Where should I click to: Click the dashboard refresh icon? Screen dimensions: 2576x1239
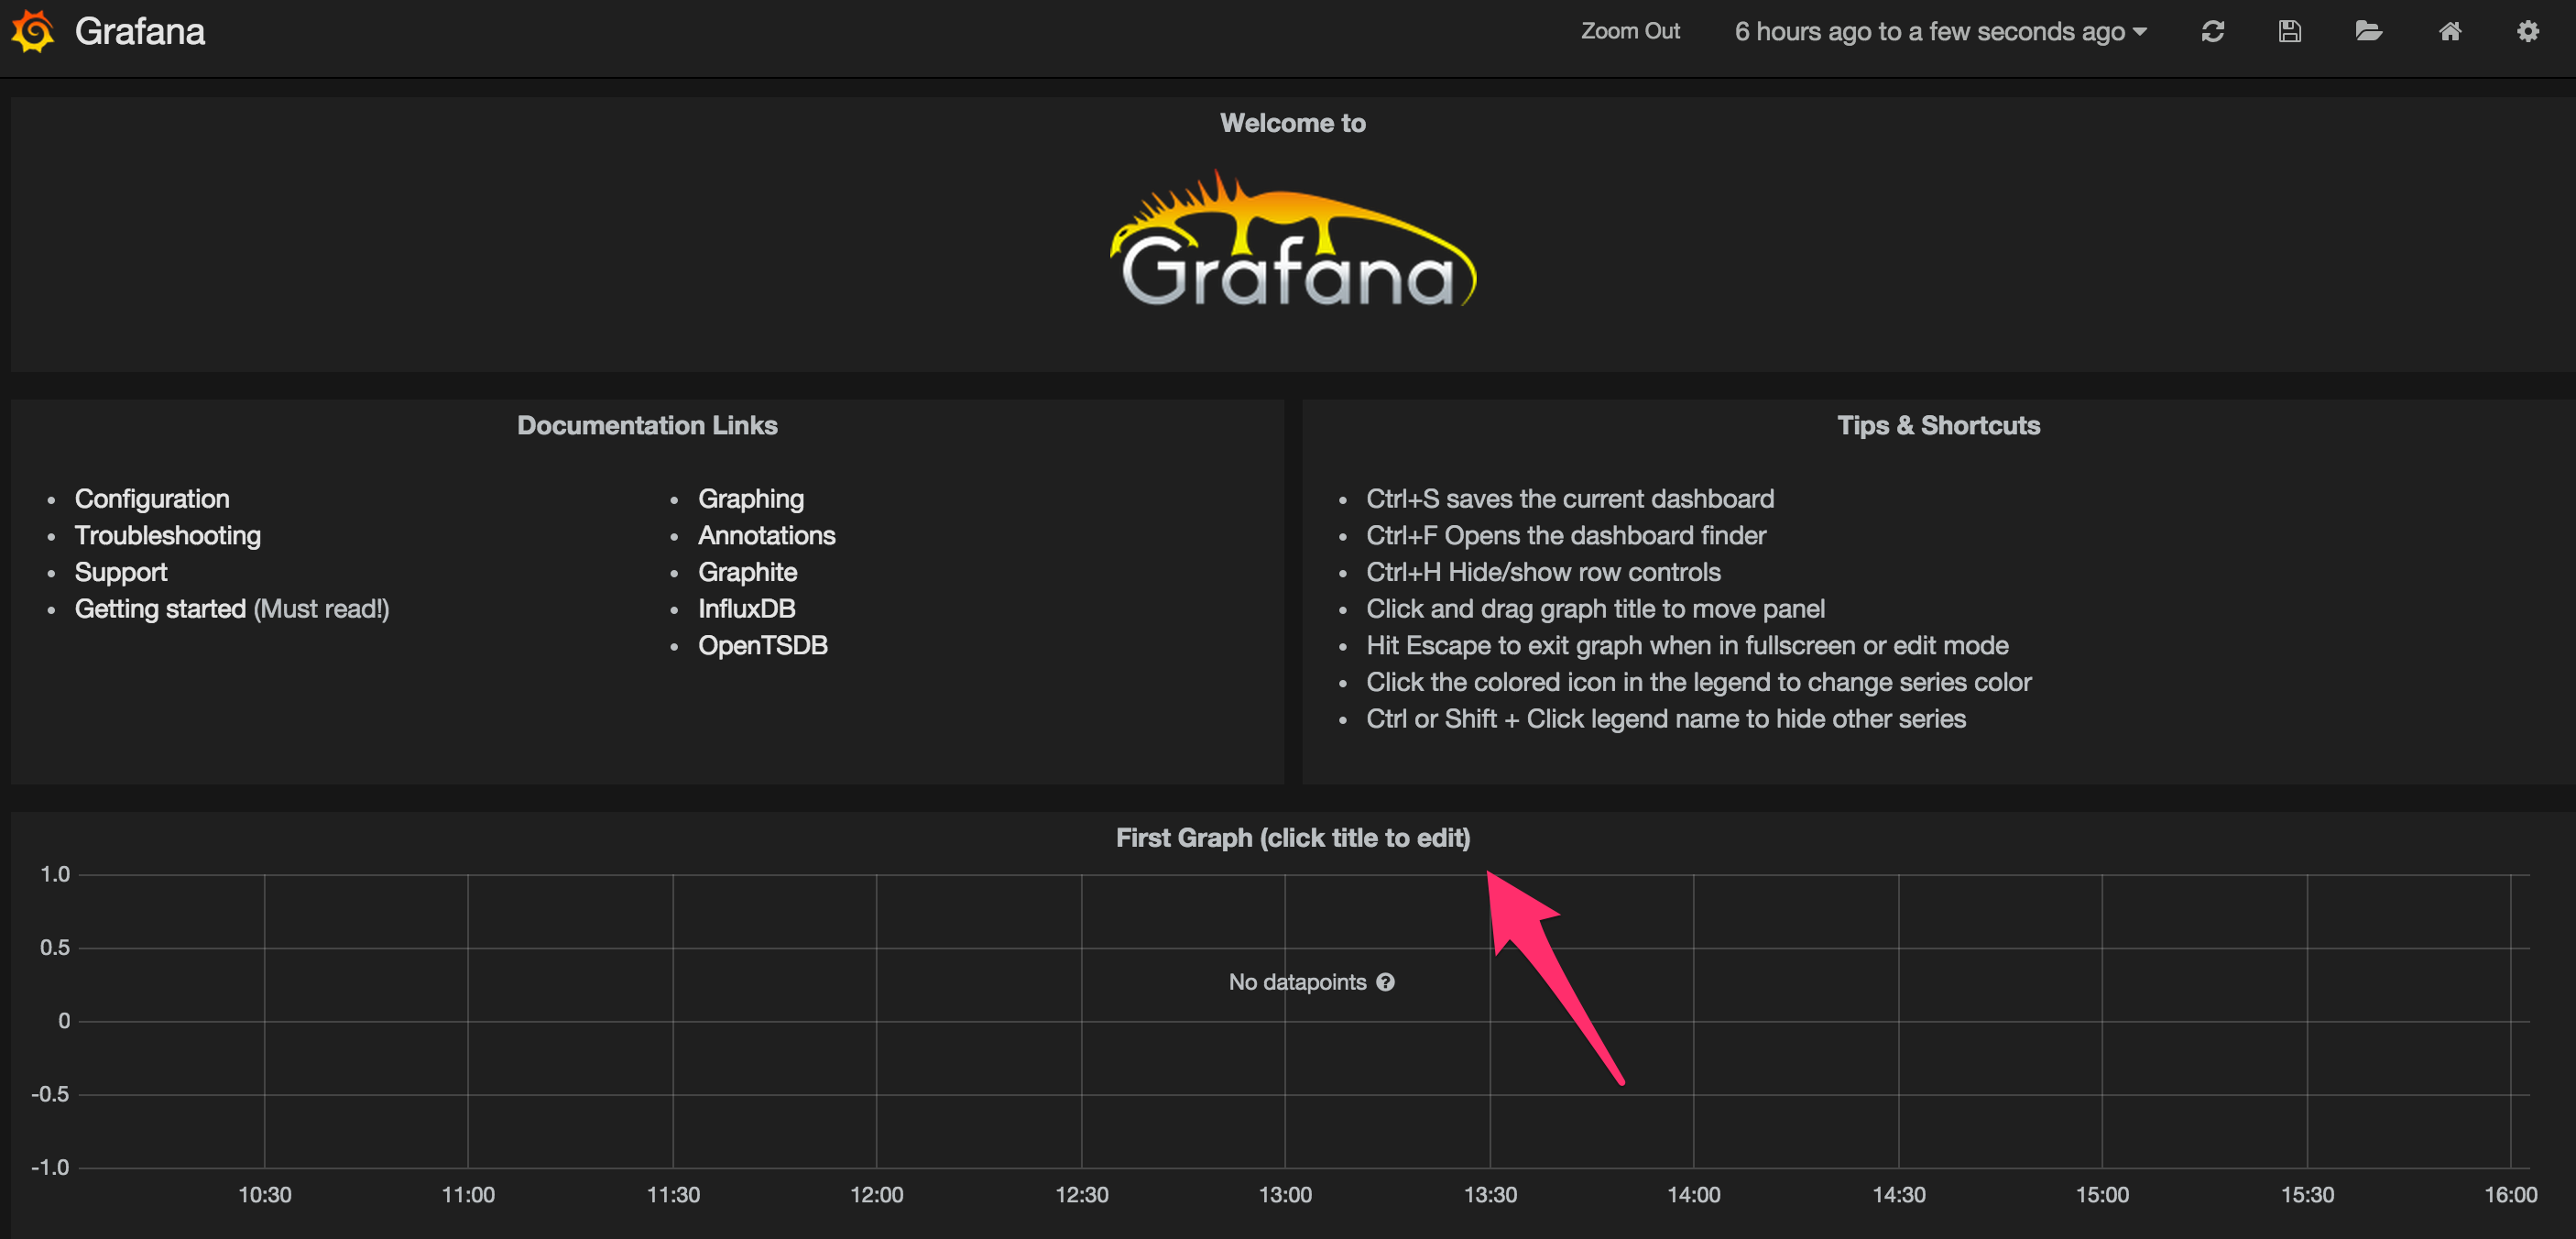point(2213,31)
